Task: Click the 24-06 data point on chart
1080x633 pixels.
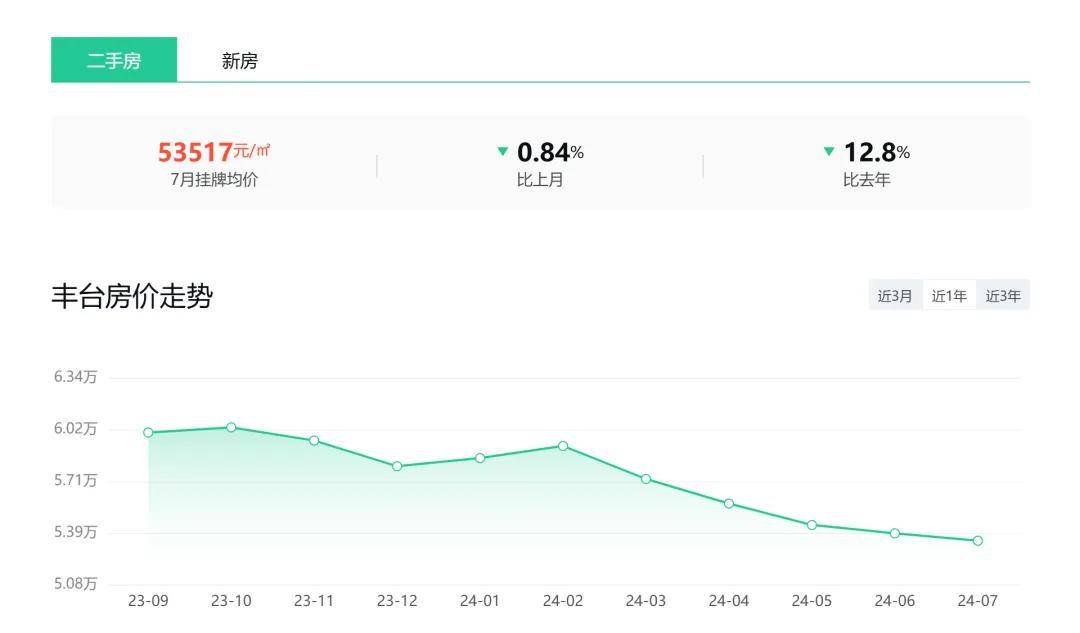Action: pos(895,533)
